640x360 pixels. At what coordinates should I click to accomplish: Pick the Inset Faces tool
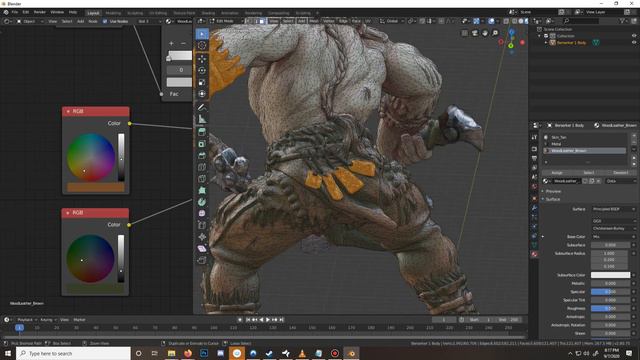click(x=202, y=144)
